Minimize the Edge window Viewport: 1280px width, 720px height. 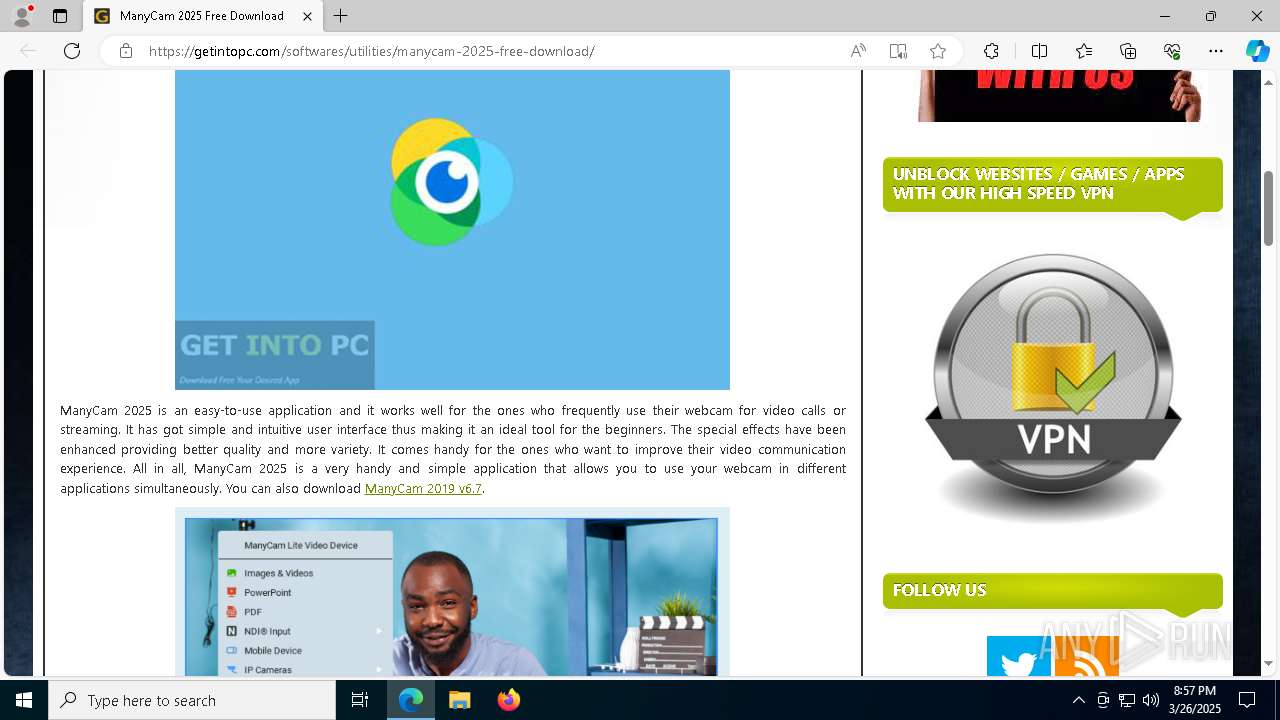1165,16
